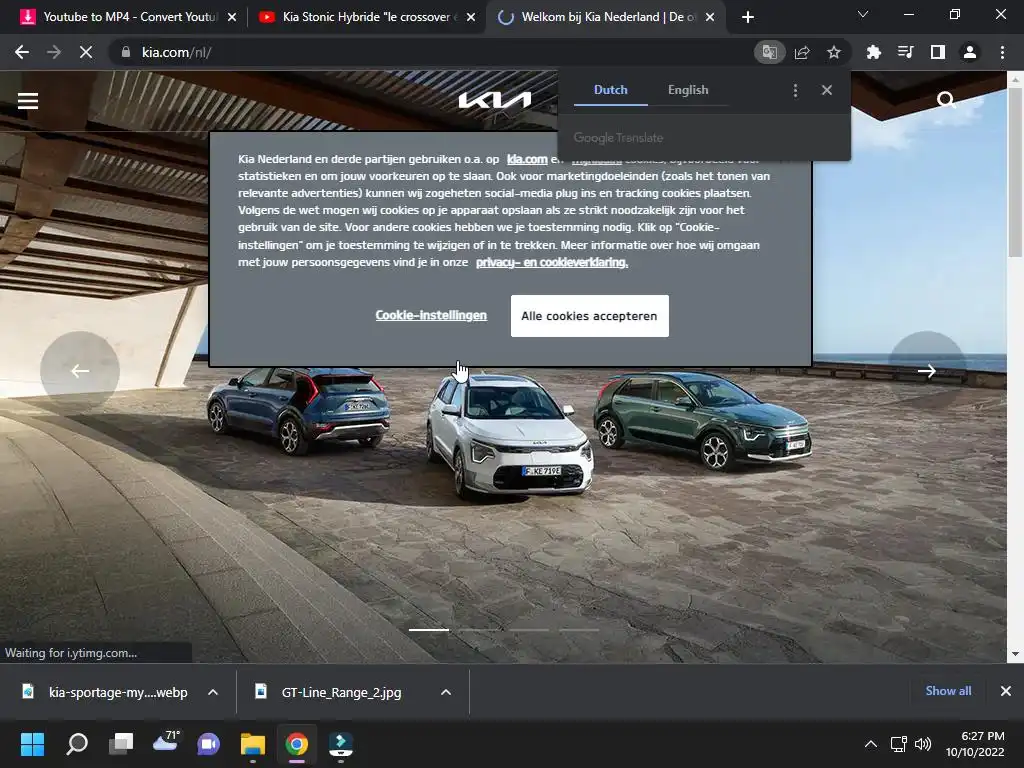This screenshot has height=768, width=1024.
Task: Open the tab search chevron
Action: pyautogui.click(x=863, y=14)
